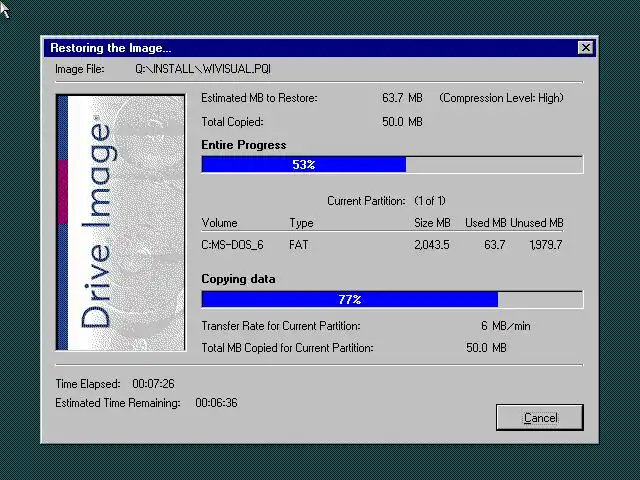Click the 2,043.5 size value
Screen dimensions: 640x480
[x=432, y=245]
